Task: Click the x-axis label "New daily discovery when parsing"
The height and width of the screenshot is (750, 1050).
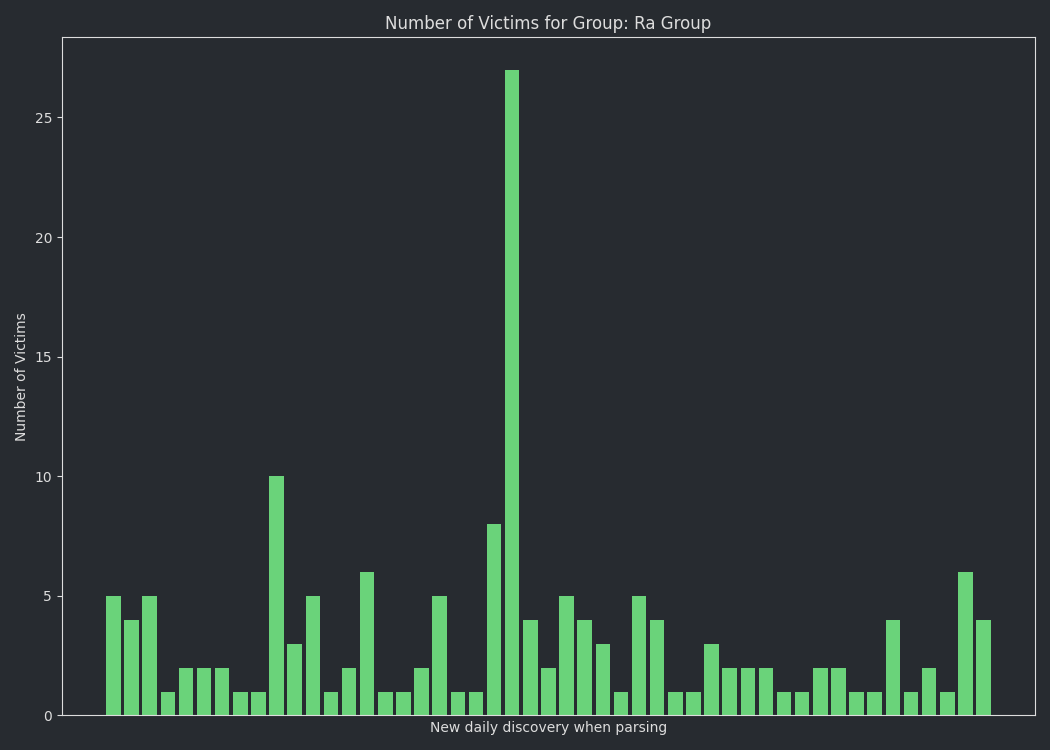Action: pos(548,727)
